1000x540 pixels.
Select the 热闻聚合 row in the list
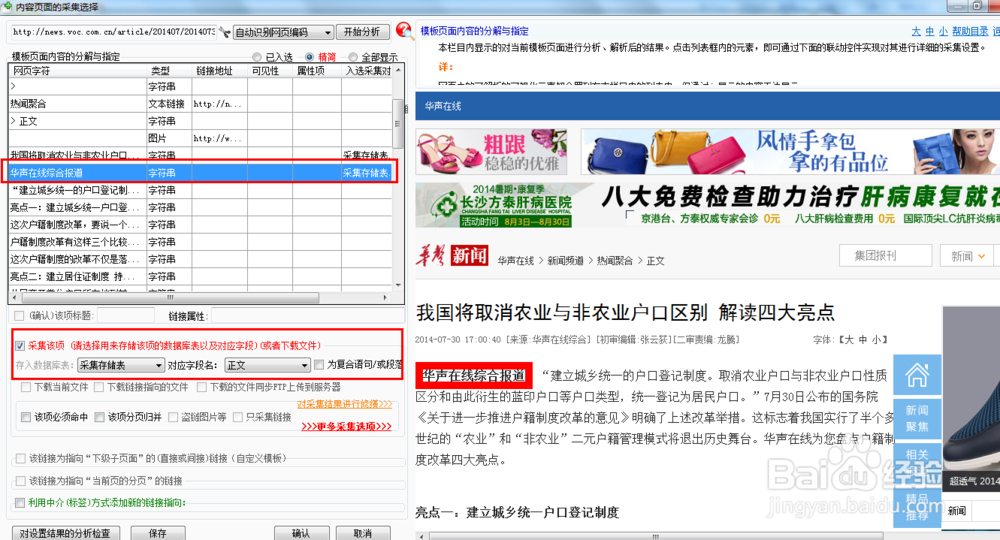pyautogui.click(x=201, y=104)
